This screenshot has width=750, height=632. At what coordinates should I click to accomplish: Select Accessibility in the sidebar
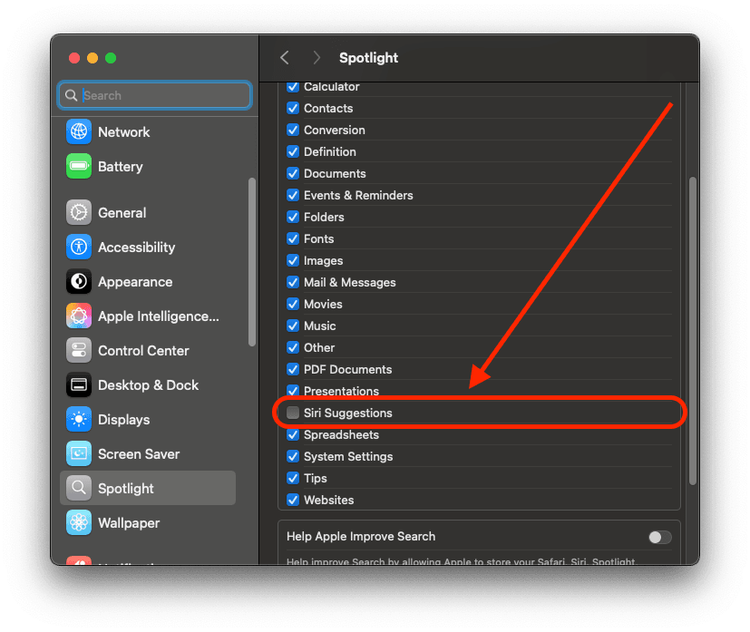tap(137, 247)
